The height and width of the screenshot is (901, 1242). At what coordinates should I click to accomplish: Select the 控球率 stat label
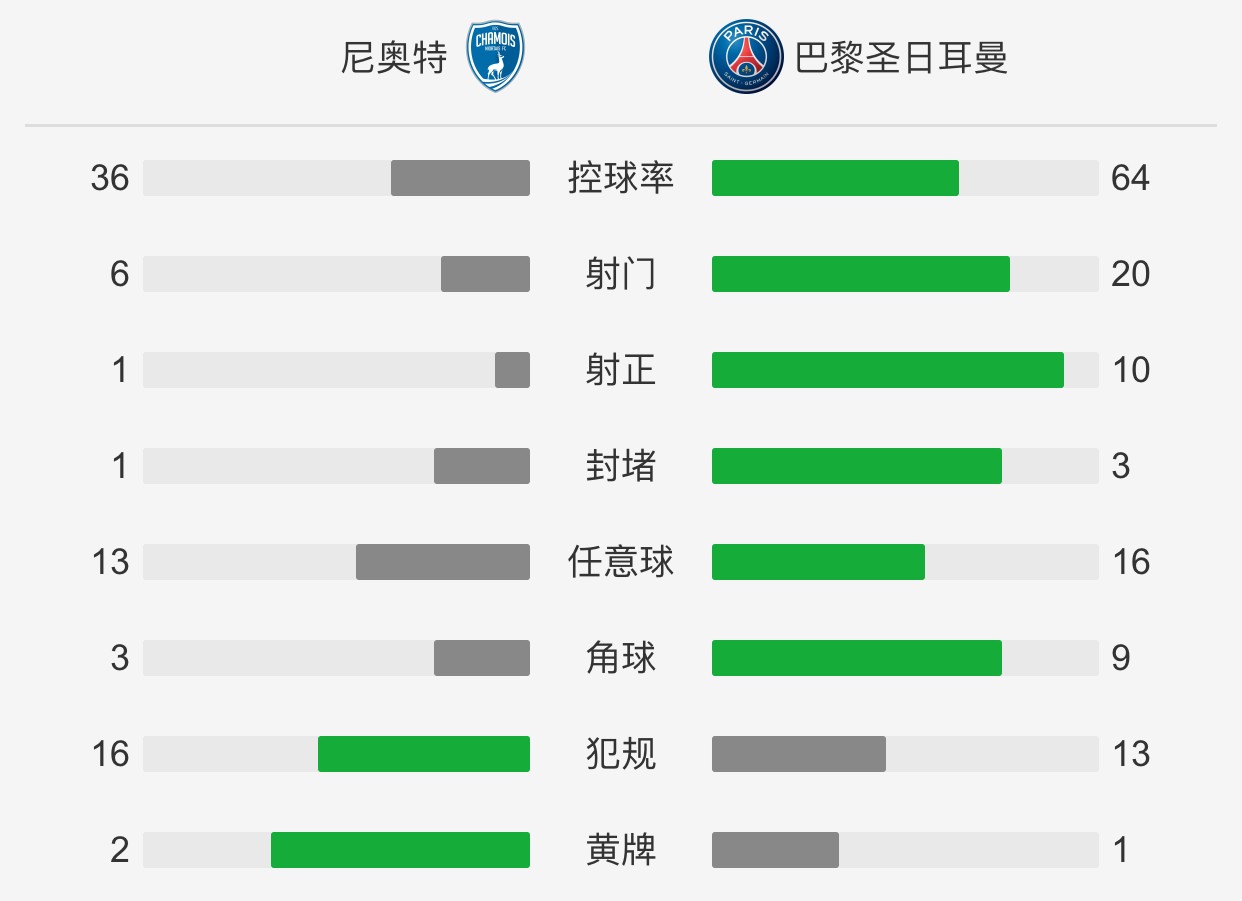(x=621, y=178)
